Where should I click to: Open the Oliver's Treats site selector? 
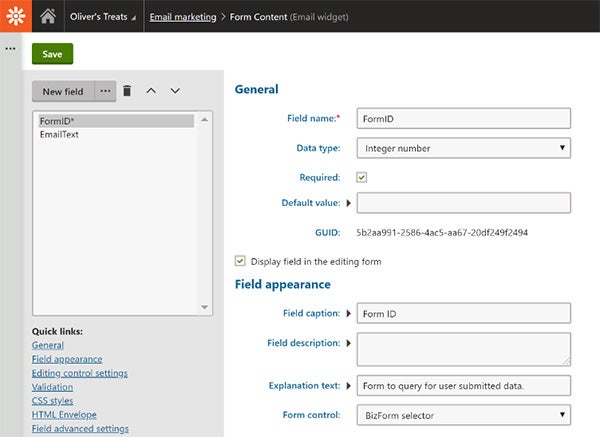(103, 17)
